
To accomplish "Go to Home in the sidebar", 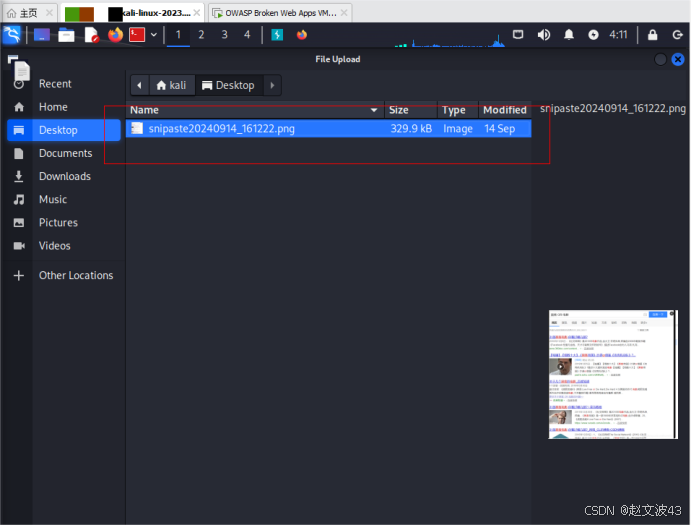I will tap(53, 107).
